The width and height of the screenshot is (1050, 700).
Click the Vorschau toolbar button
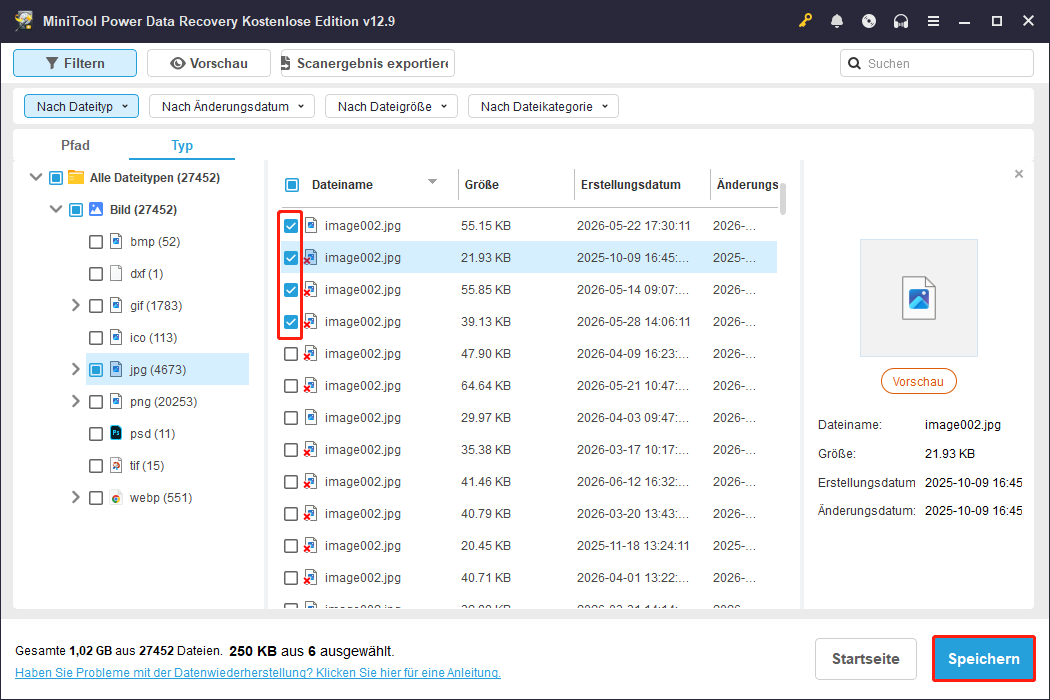(209, 63)
